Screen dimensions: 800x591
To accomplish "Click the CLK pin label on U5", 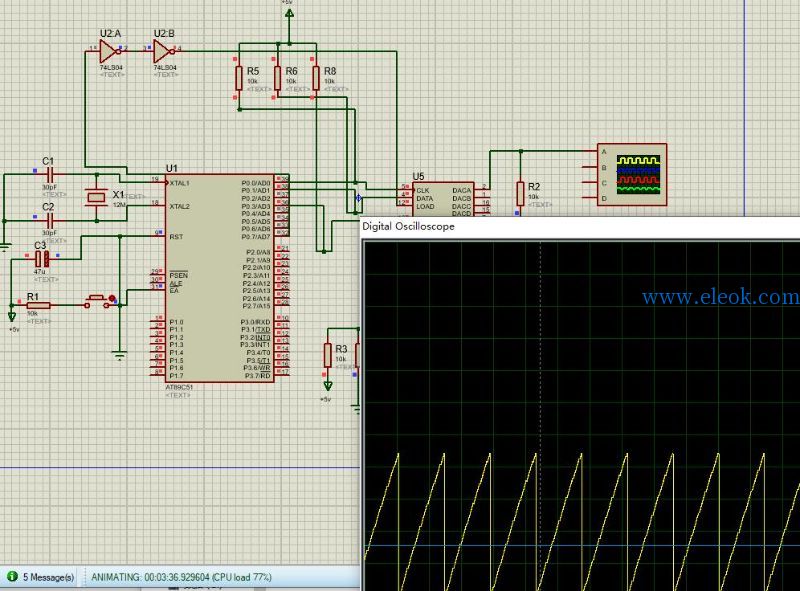I will point(423,190).
